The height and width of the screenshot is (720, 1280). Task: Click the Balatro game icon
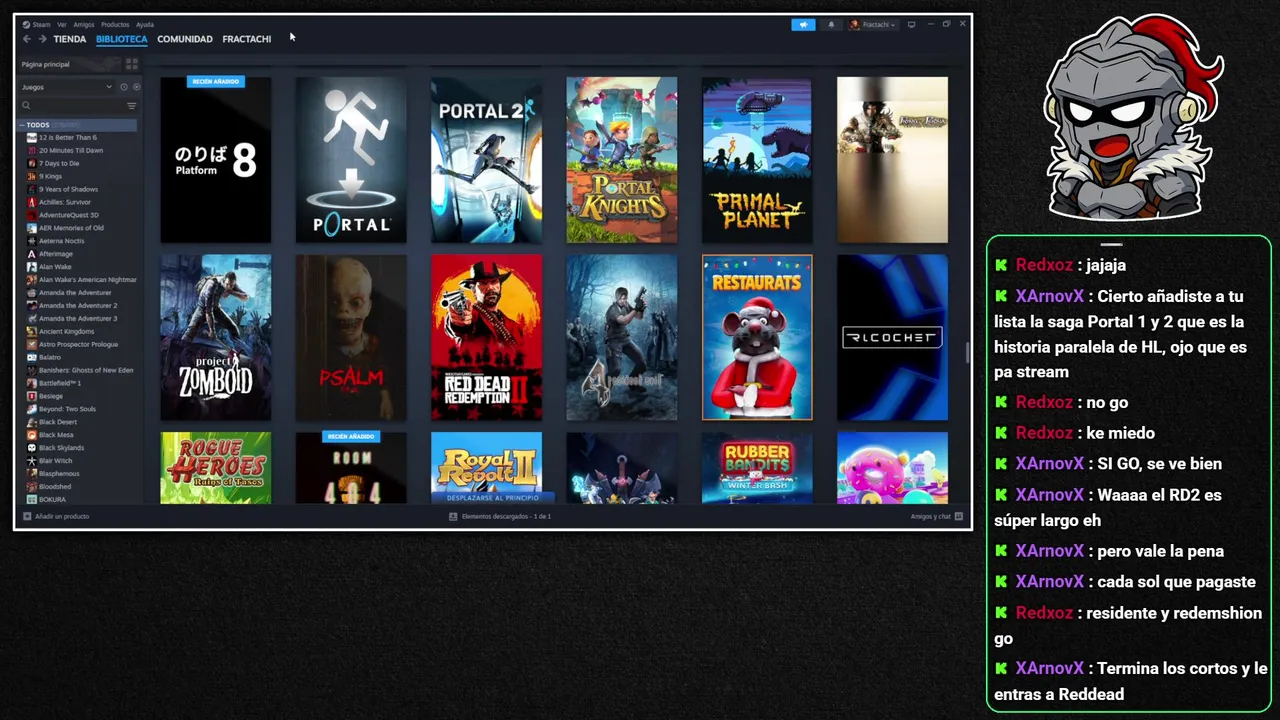coord(32,357)
